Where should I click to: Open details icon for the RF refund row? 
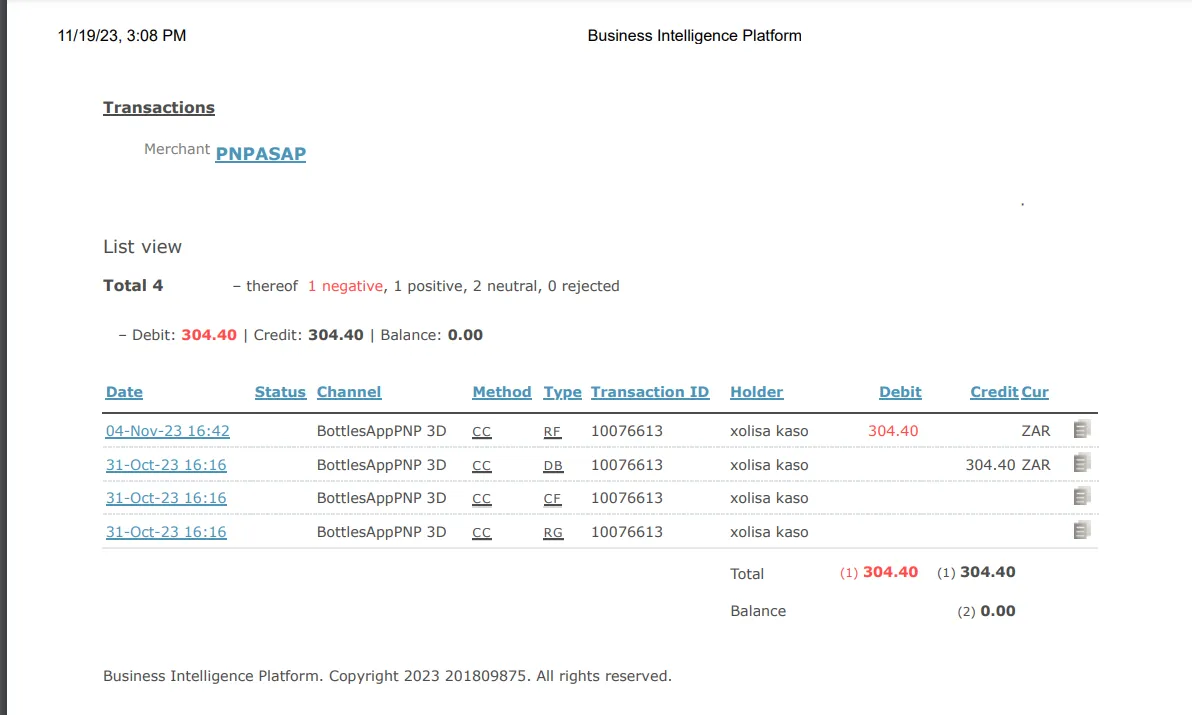(x=1081, y=430)
